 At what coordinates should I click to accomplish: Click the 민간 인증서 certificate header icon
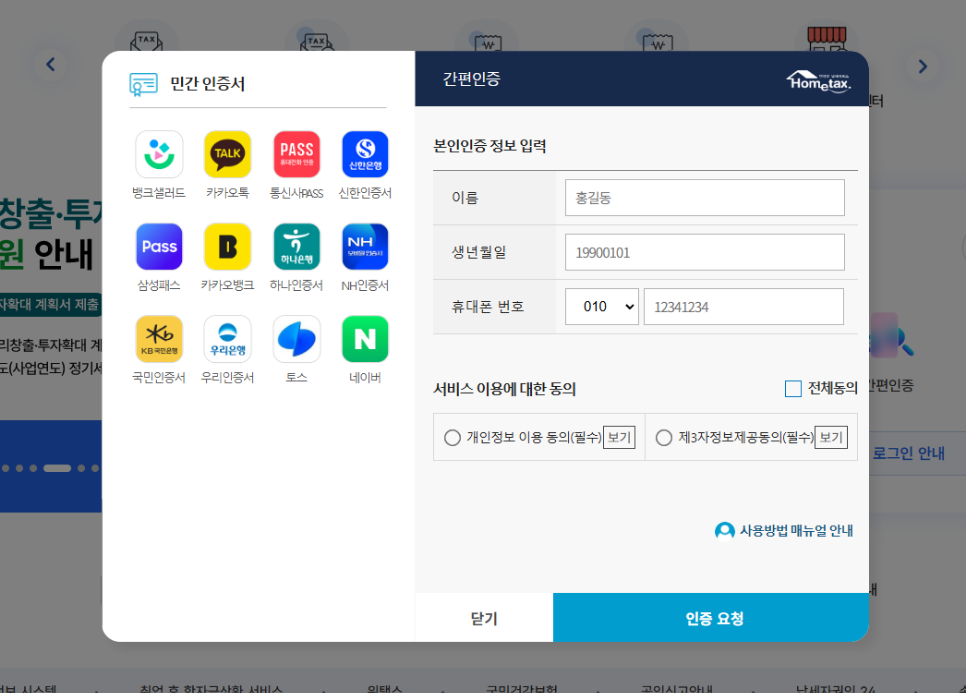point(144,84)
